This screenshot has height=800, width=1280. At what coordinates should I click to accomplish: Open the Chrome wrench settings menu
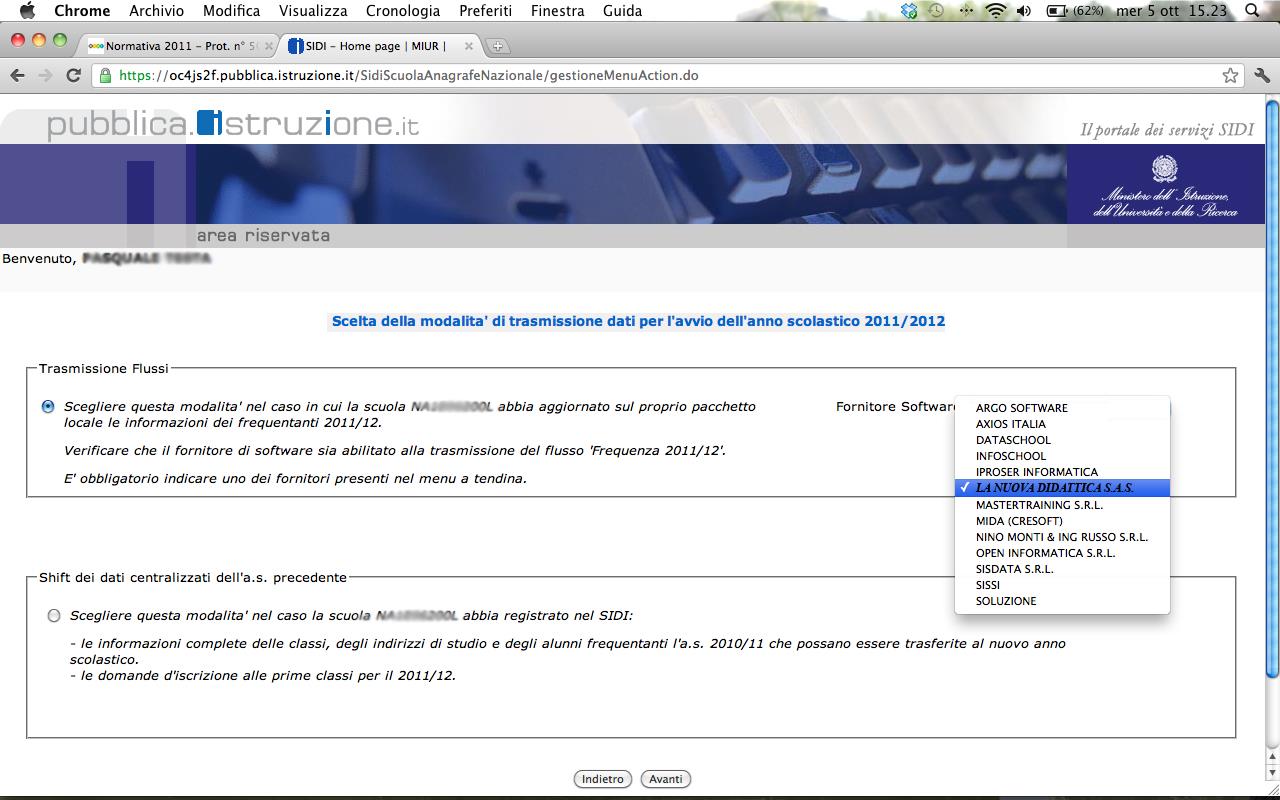click(x=1262, y=75)
